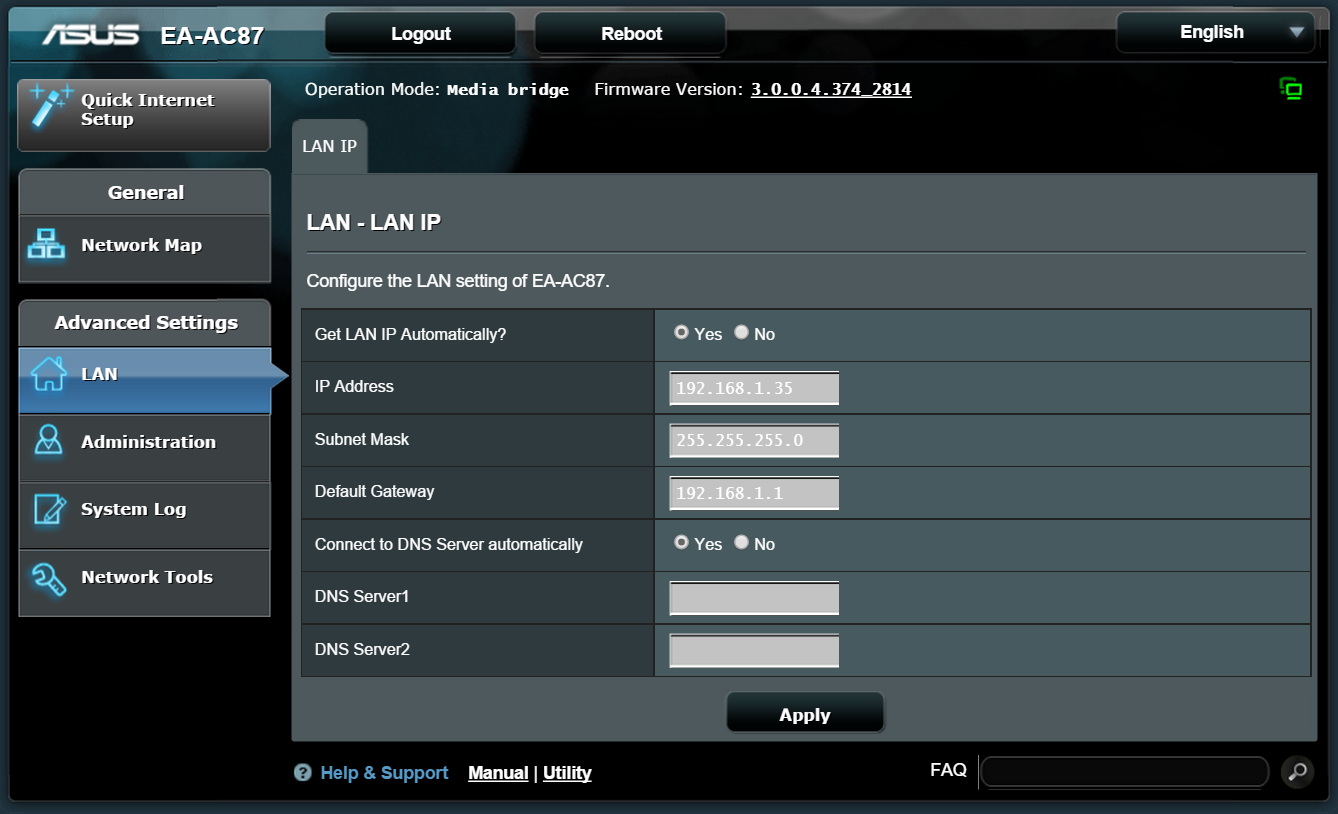Click the FAQ search magnifier icon
This screenshot has height=814, width=1338.
[1297, 771]
